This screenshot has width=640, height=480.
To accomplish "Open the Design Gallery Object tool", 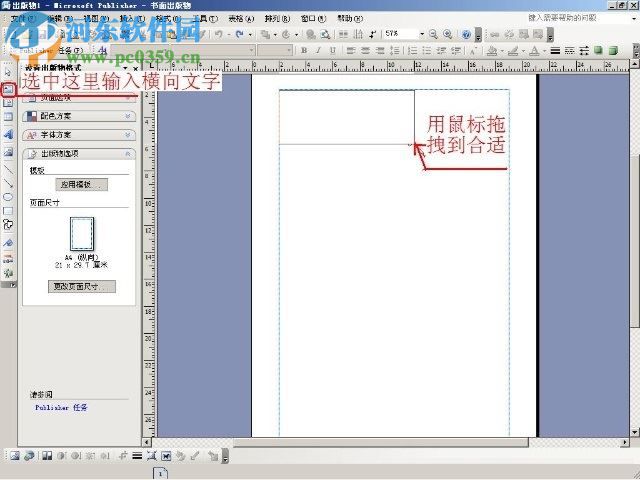I will click(x=8, y=259).
